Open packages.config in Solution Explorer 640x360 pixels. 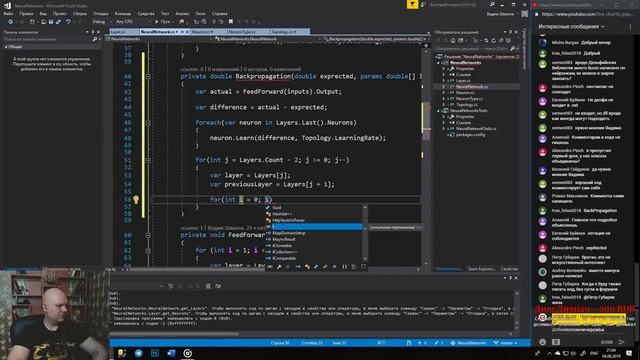tap(470, 135)
